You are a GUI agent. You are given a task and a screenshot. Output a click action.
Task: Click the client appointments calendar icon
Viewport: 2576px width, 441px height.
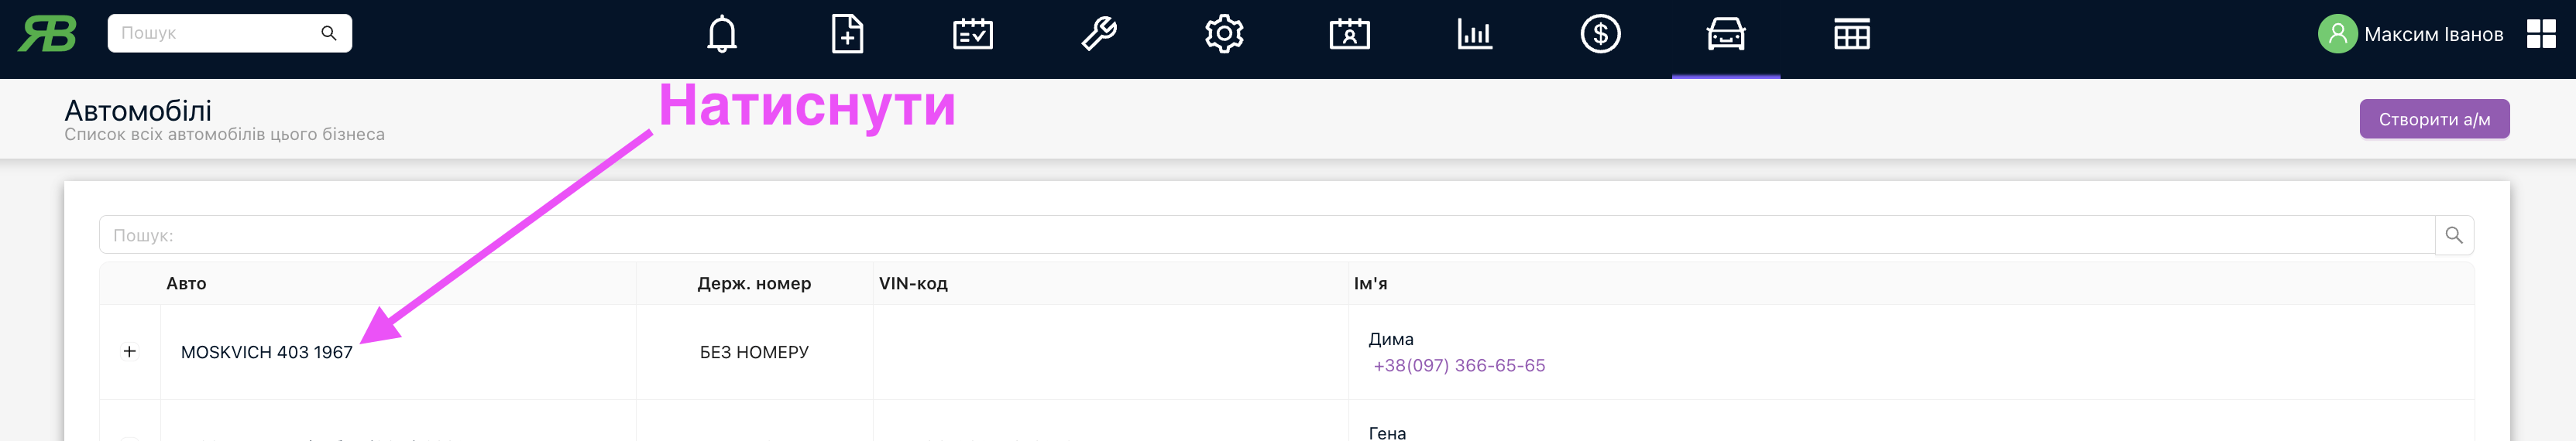coord(1349,35)
